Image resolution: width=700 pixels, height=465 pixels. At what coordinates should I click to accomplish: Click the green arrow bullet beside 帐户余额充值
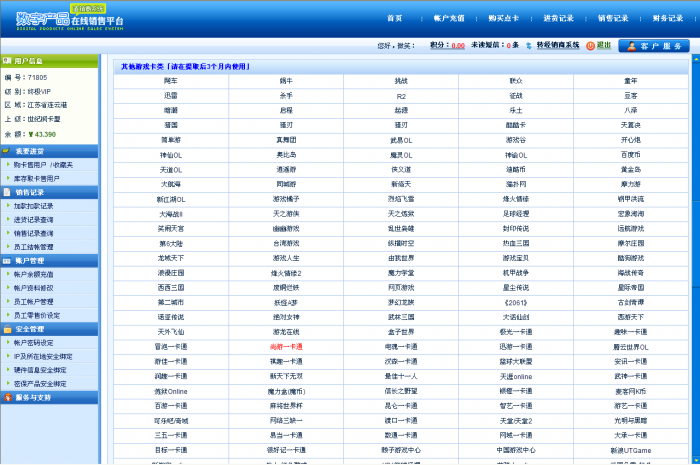click(x=8, y=274)
